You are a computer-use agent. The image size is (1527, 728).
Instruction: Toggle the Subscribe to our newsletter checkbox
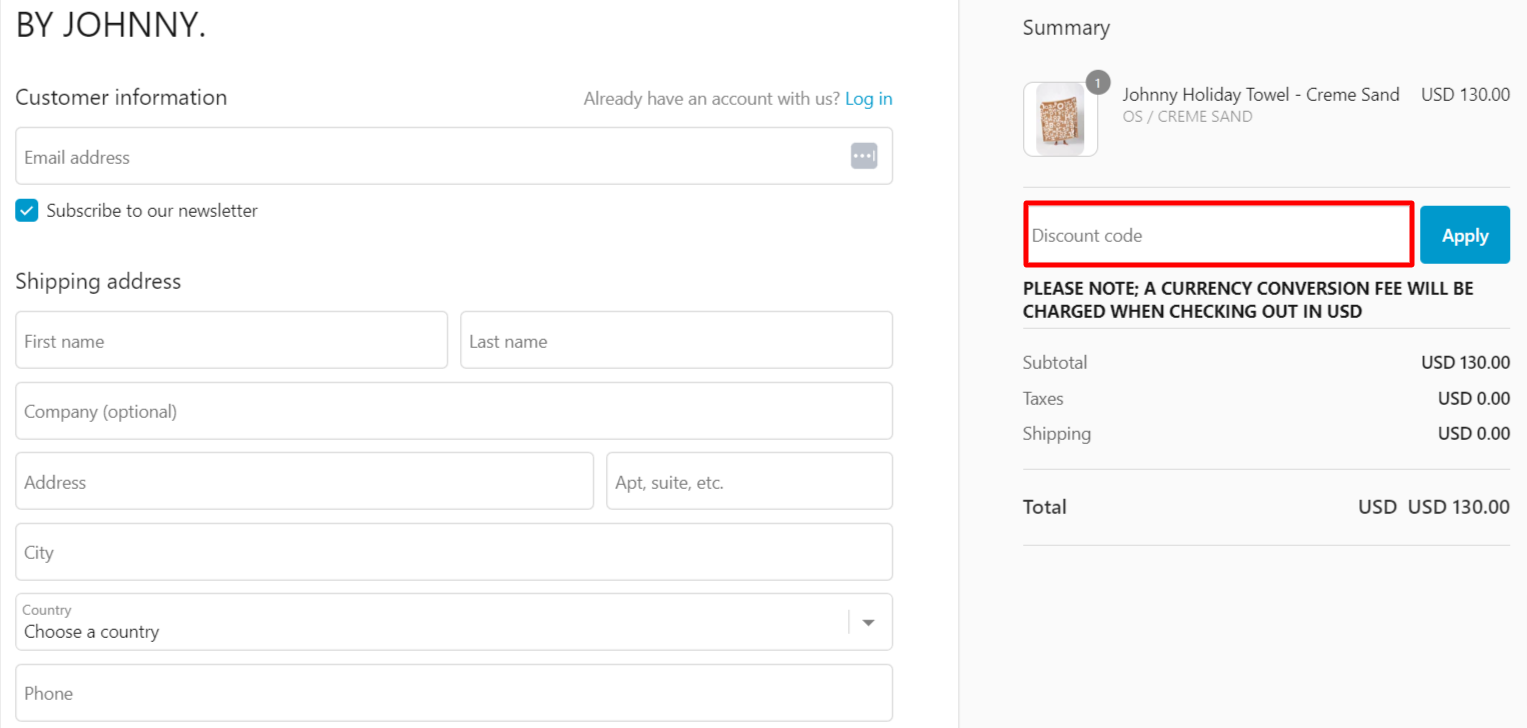tap(27, 211)
